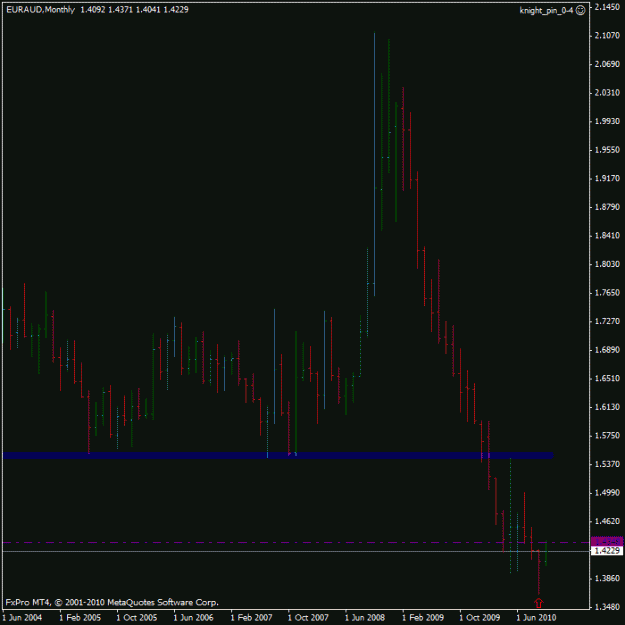Click the red up arrow signal marker
Image resolution: width=625 pixels, height=625 pixels.
(539, 603)
